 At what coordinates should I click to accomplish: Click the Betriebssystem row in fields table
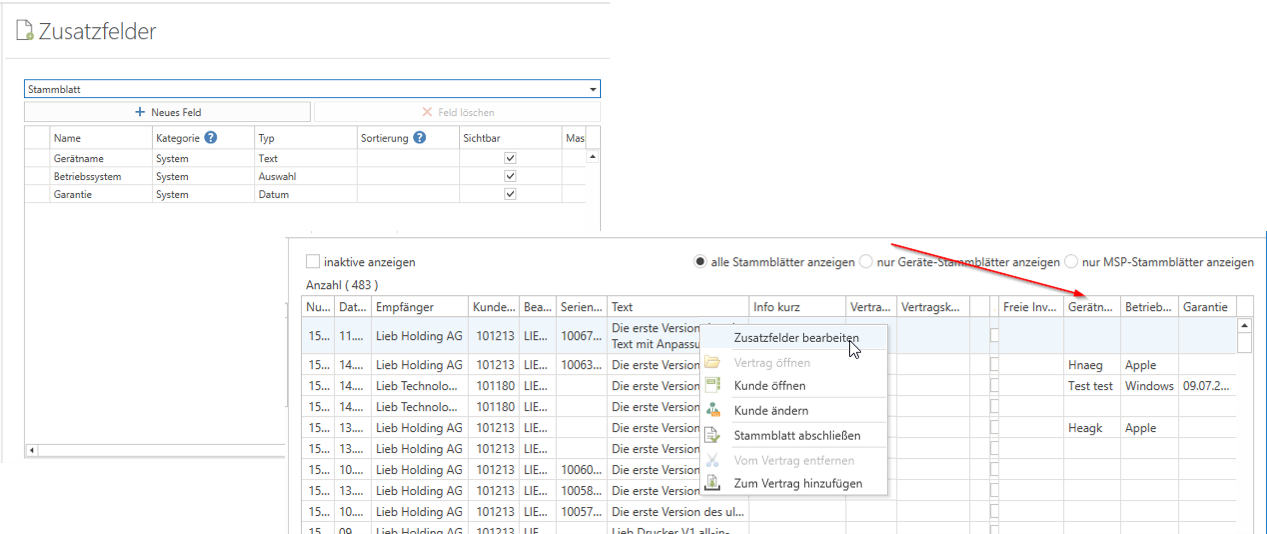(88, 176)
